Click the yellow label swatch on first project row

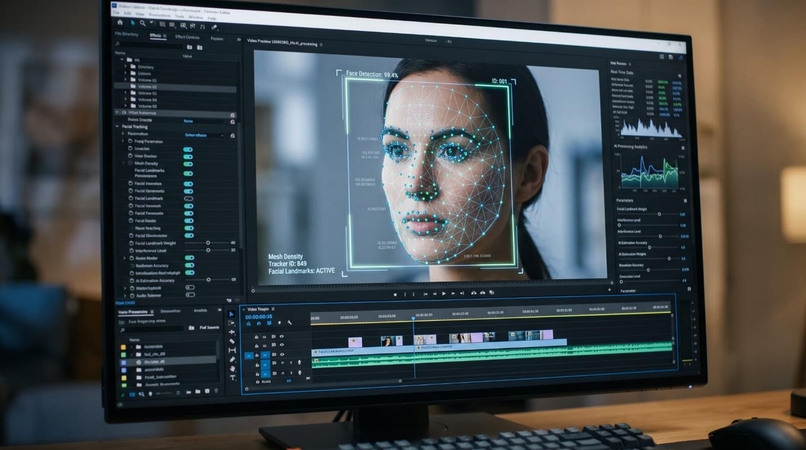[123, 347]
